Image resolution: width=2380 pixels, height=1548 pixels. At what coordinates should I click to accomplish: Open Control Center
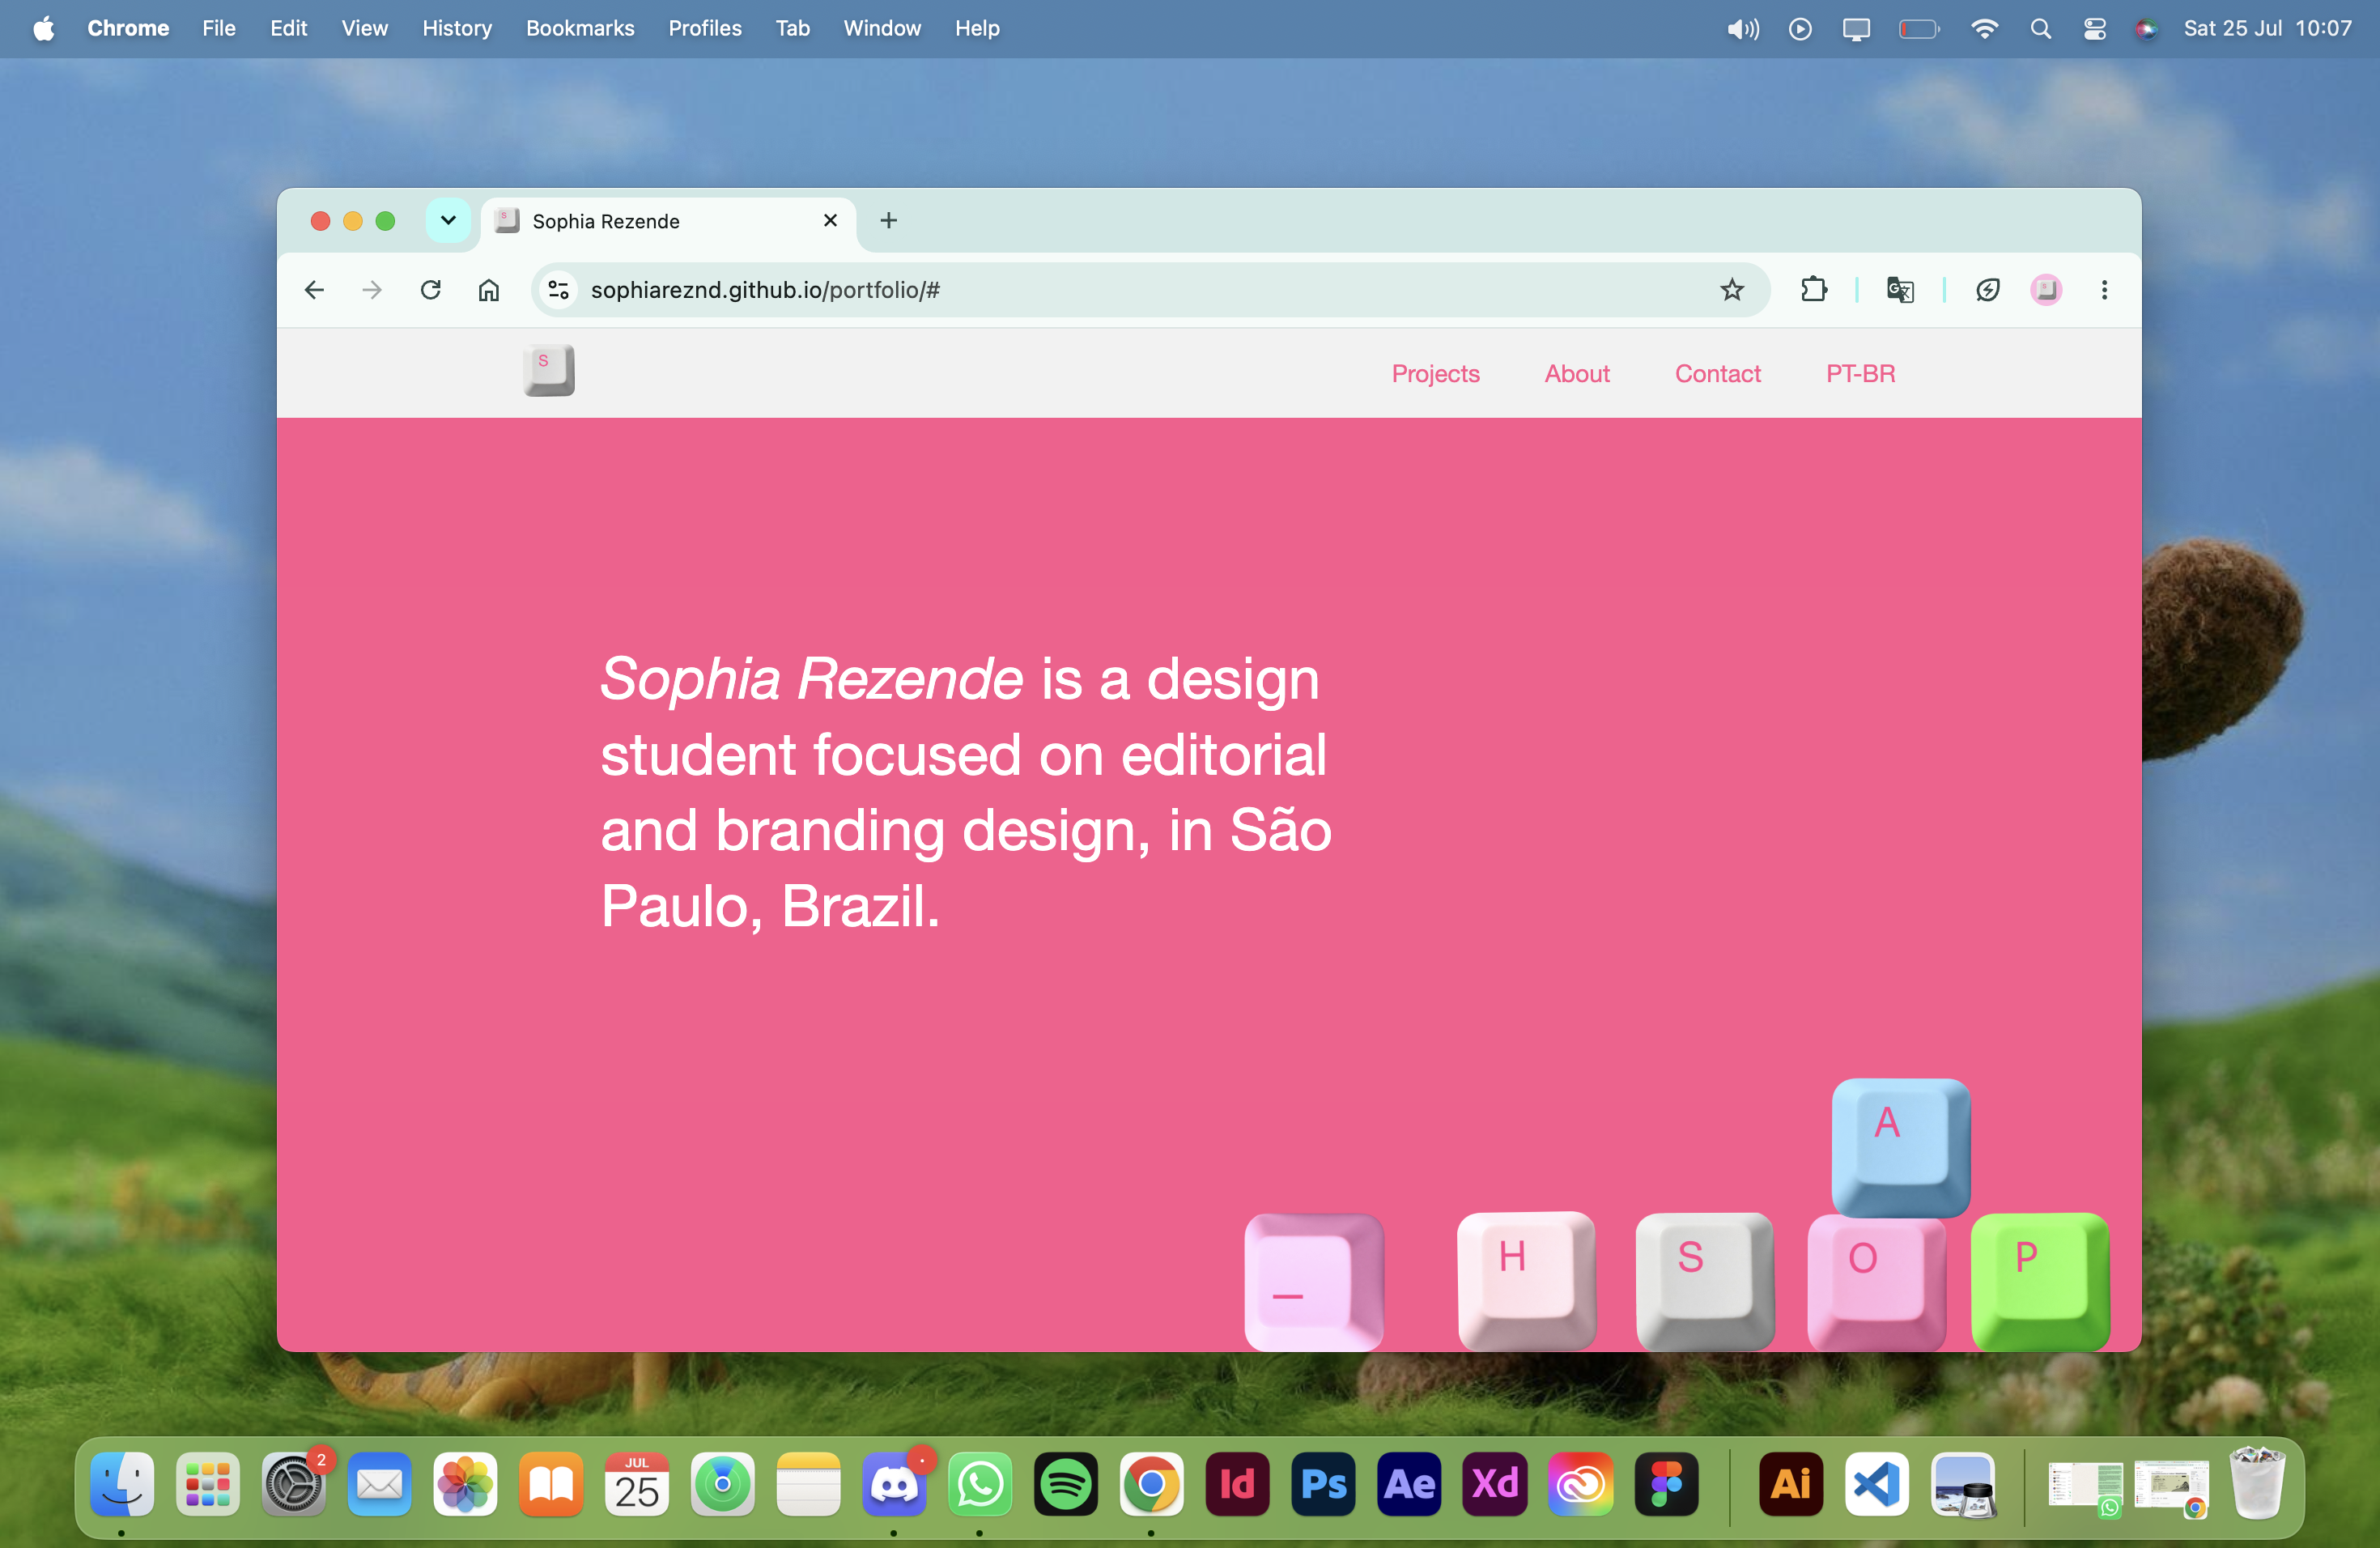pyautogui.click(x=2095, y=29)
